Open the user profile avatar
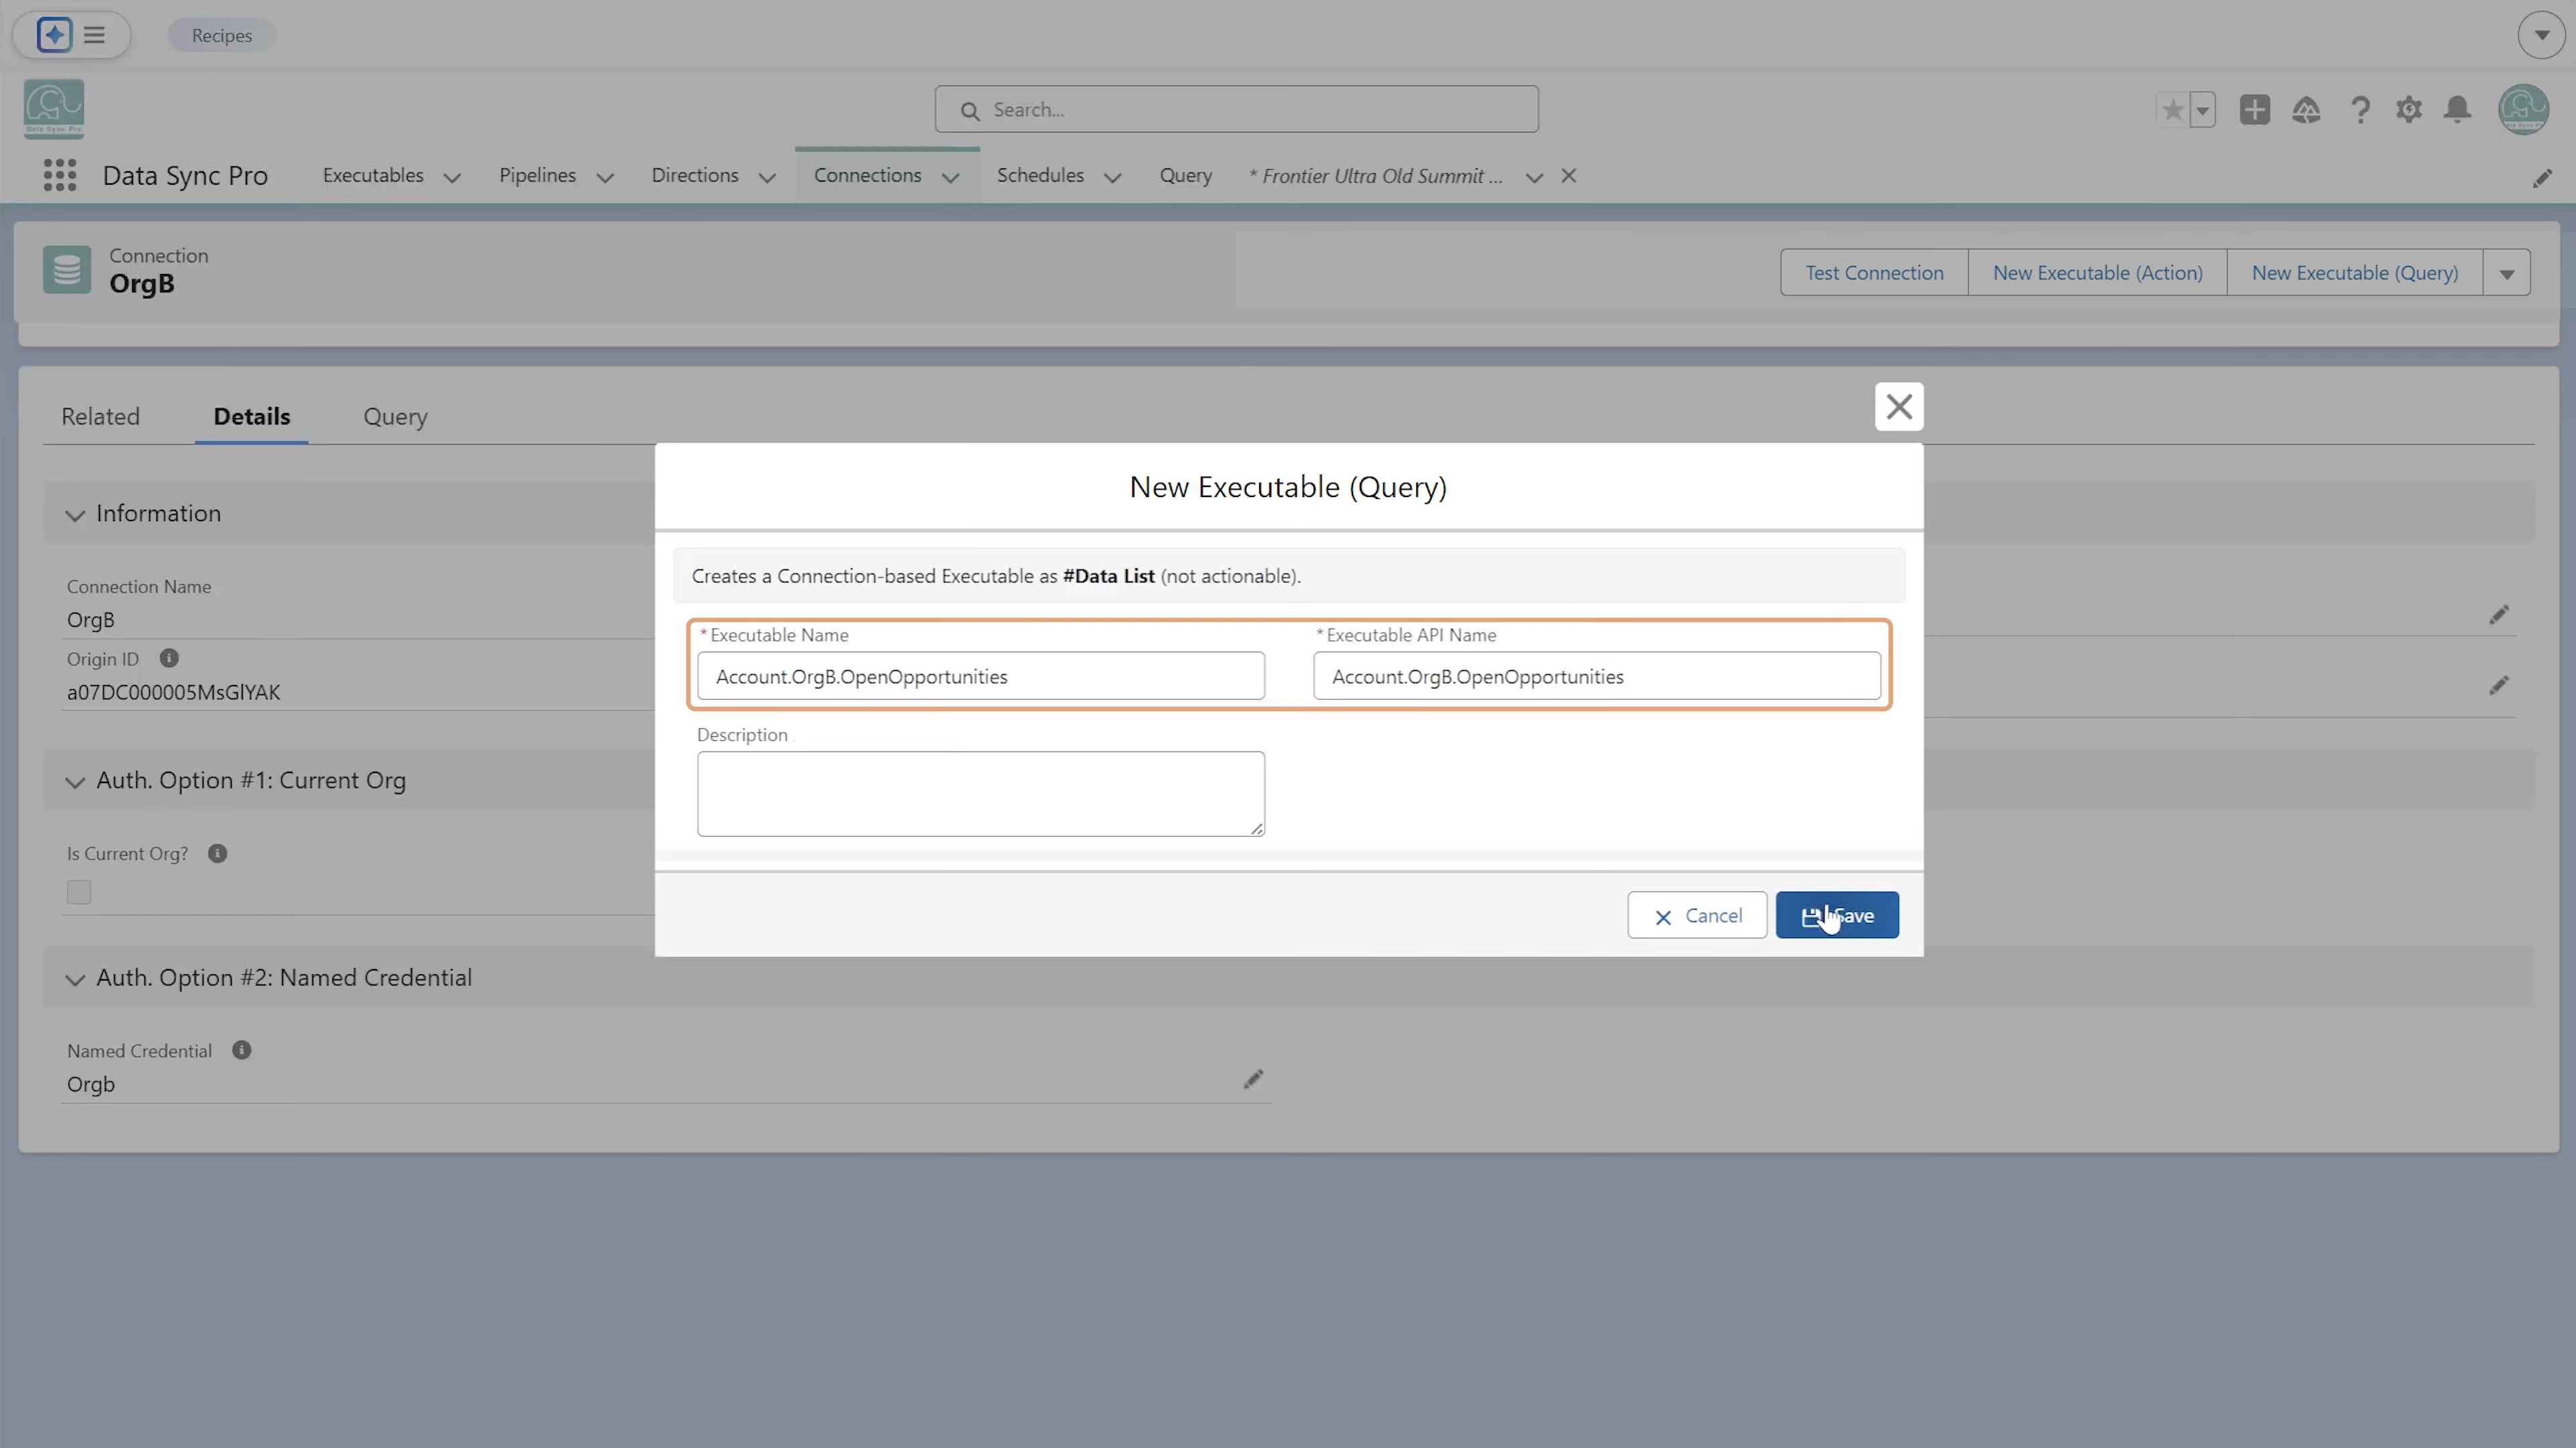 [x=2523, y=109]
